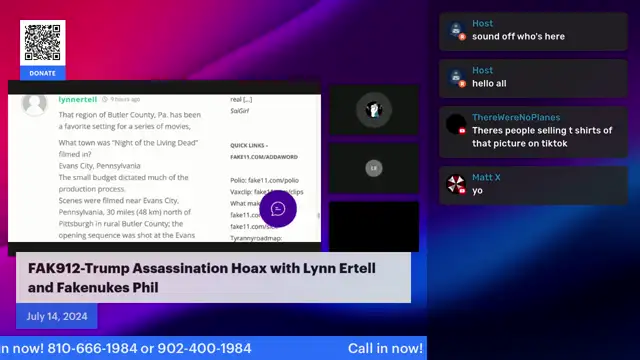Click the QR code donate image
This screenshot has width=640, height=360.
coord(42,42)
